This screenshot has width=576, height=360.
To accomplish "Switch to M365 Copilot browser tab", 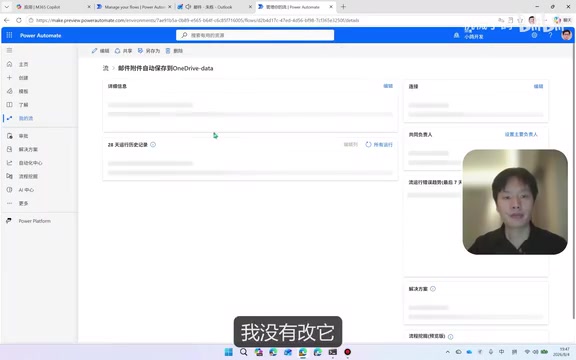I will tap(53, 7).
